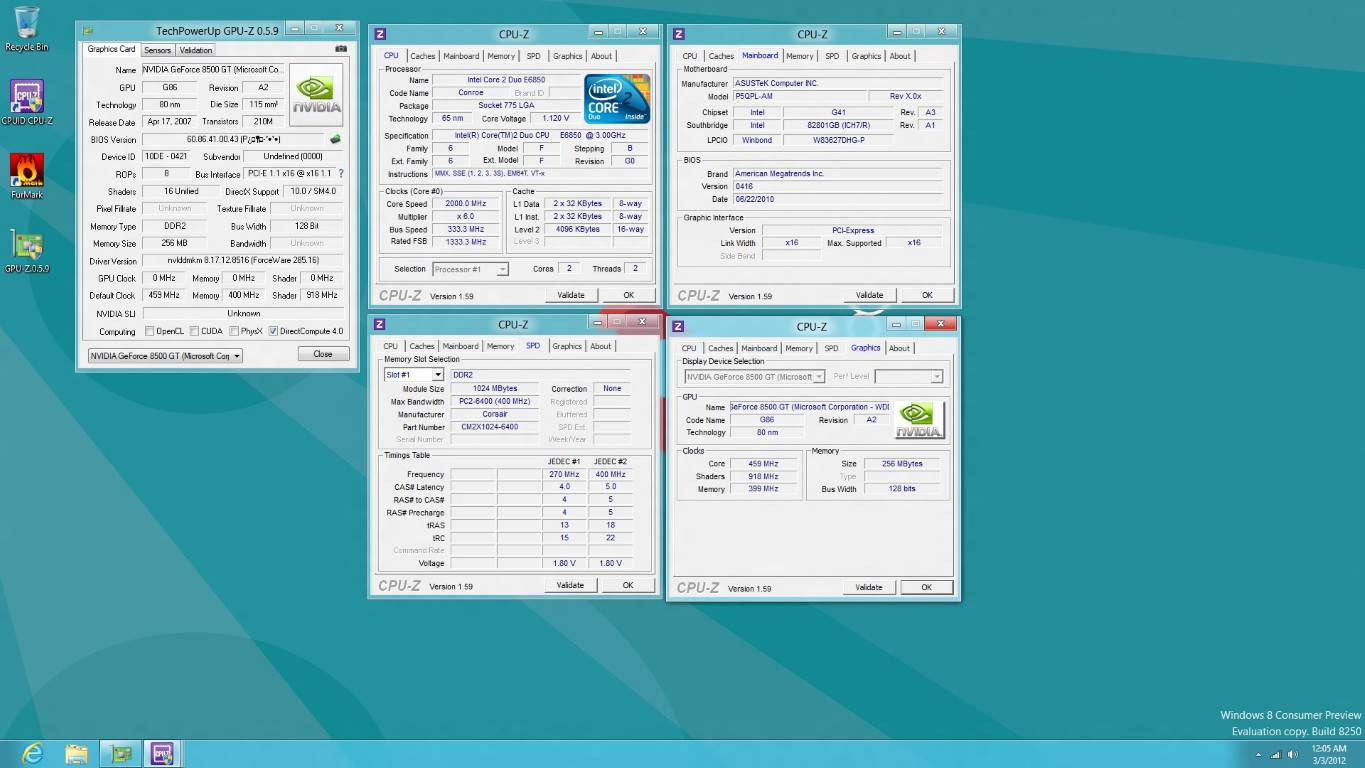Image resolution: width=1365 pixels, height=768 pixels.
Task: Open SPD tab in CPU-Z Mainboard-tab window
Action: point(832,56)
